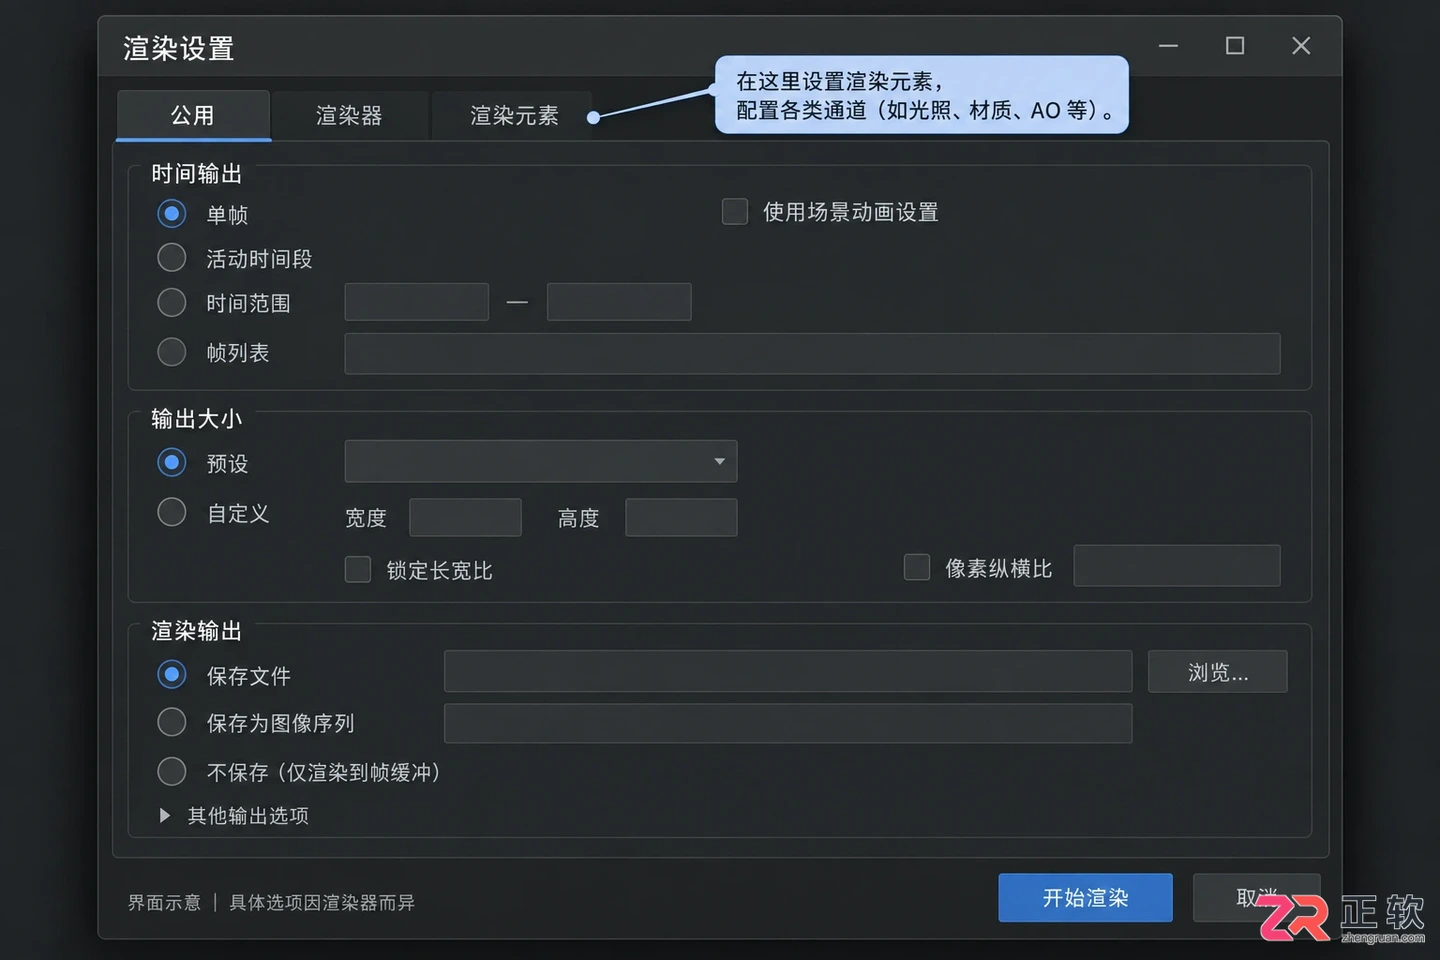Select the 自定义 output size radio
The image size is (1440, 960).
click(172, 513)
